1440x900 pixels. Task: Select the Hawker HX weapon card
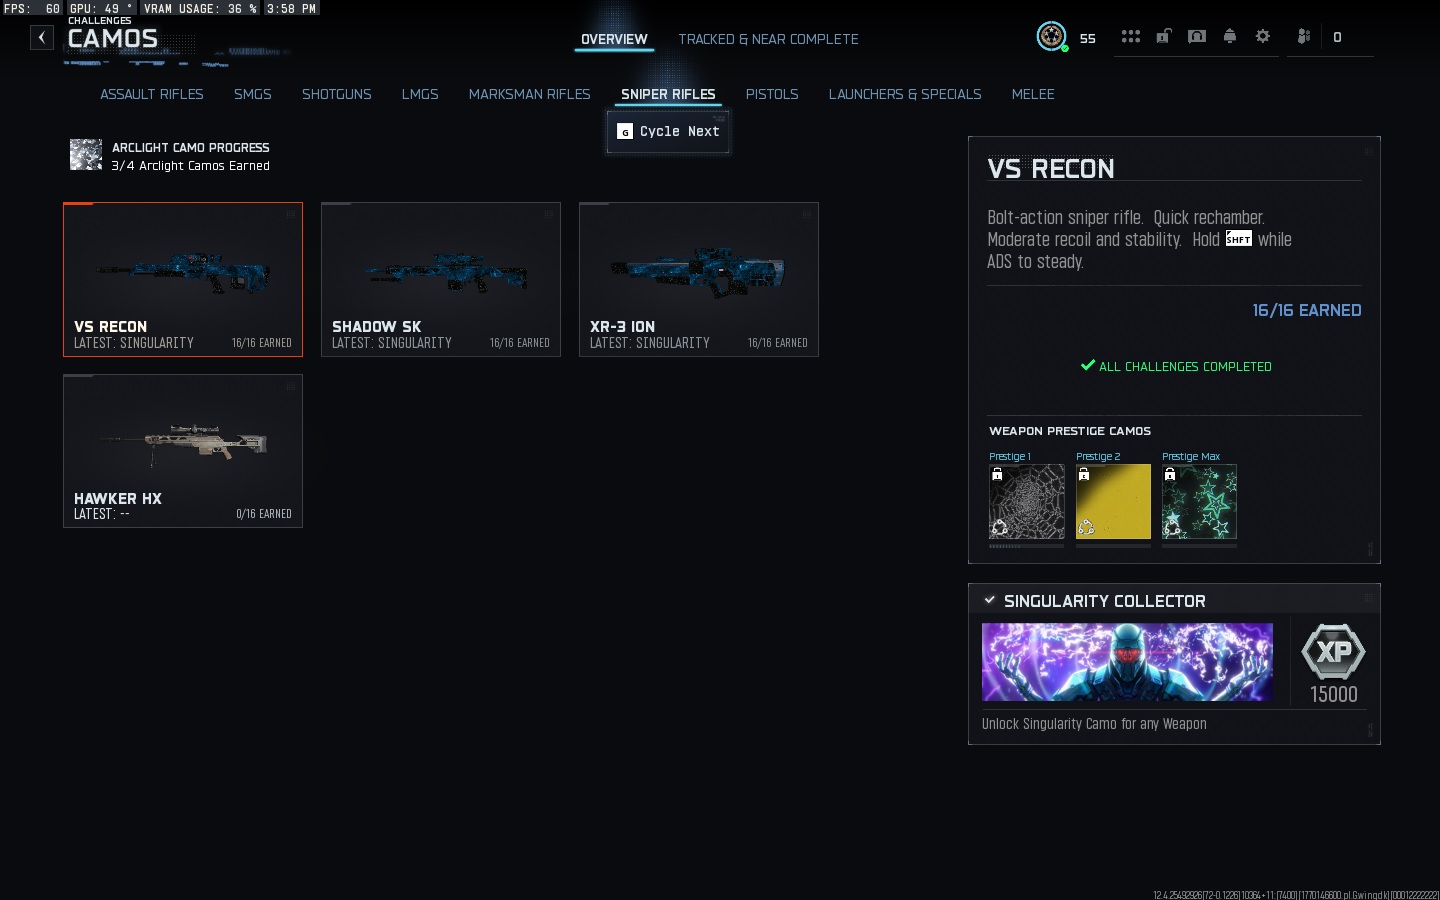pyautogui.click(x=183, y=451)
